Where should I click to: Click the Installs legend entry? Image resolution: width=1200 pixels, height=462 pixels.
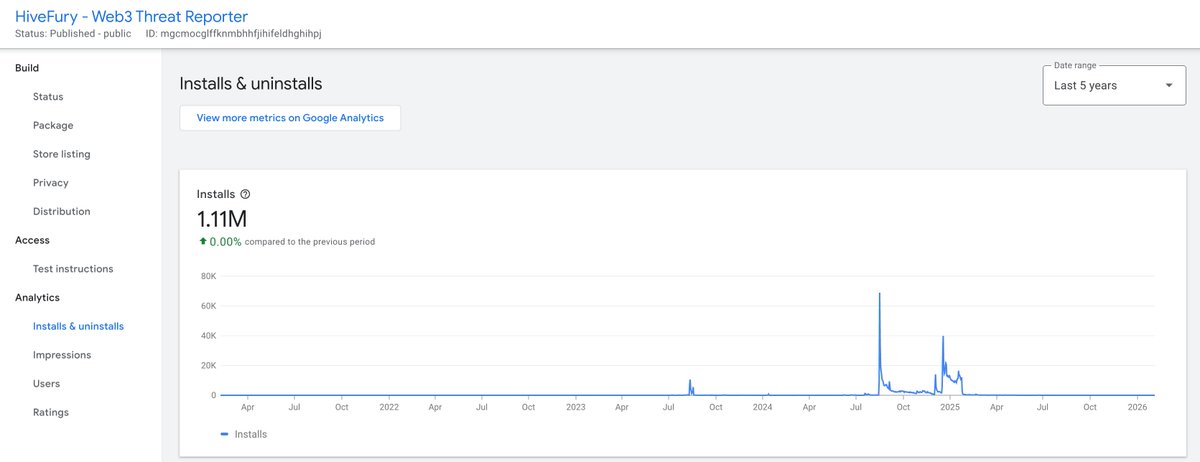click(x=243, y=434)
